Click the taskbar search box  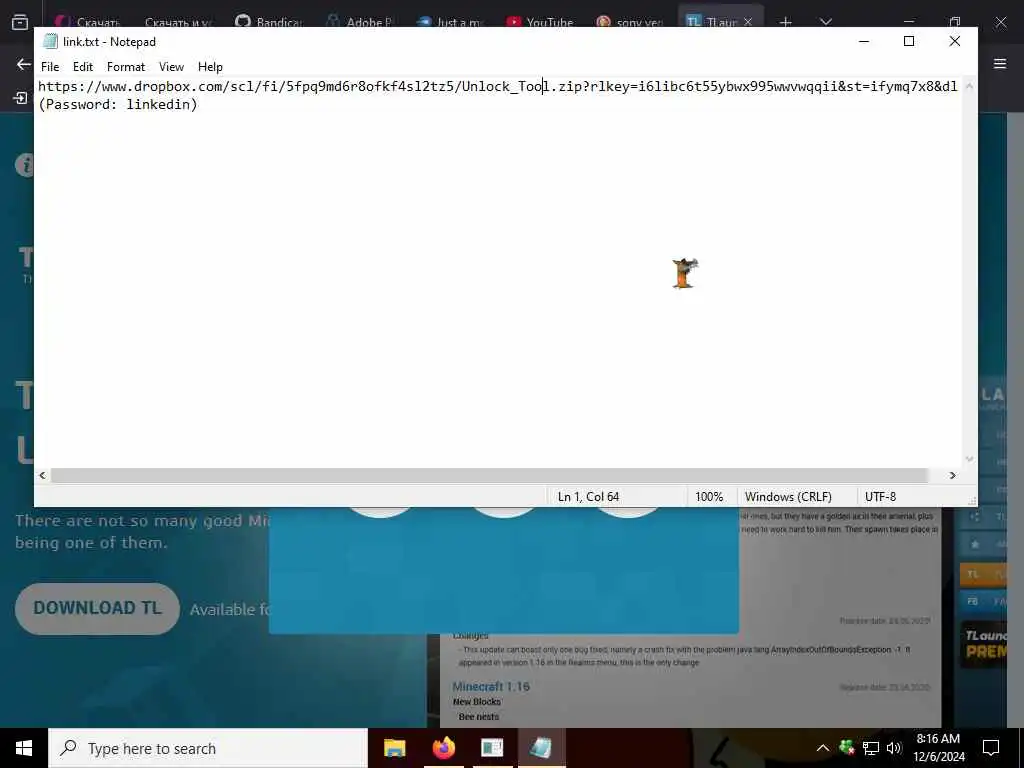(x=208, y=748)
